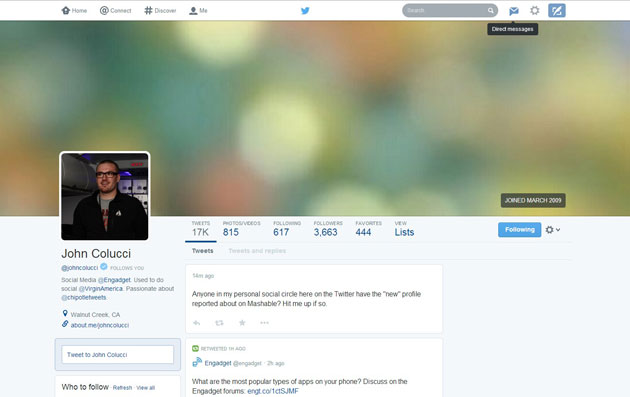The width and height of the screenshot is (630, 397).
Task: Click Walnut Creek, CA location text
Action: tap(95, 314)
